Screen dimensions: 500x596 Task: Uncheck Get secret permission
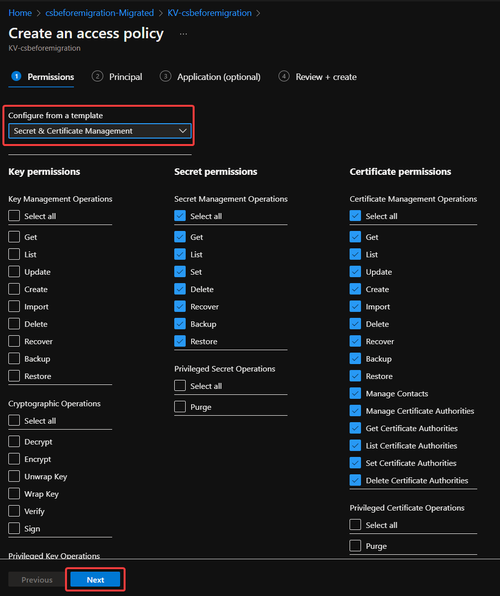tap(180, 237)
